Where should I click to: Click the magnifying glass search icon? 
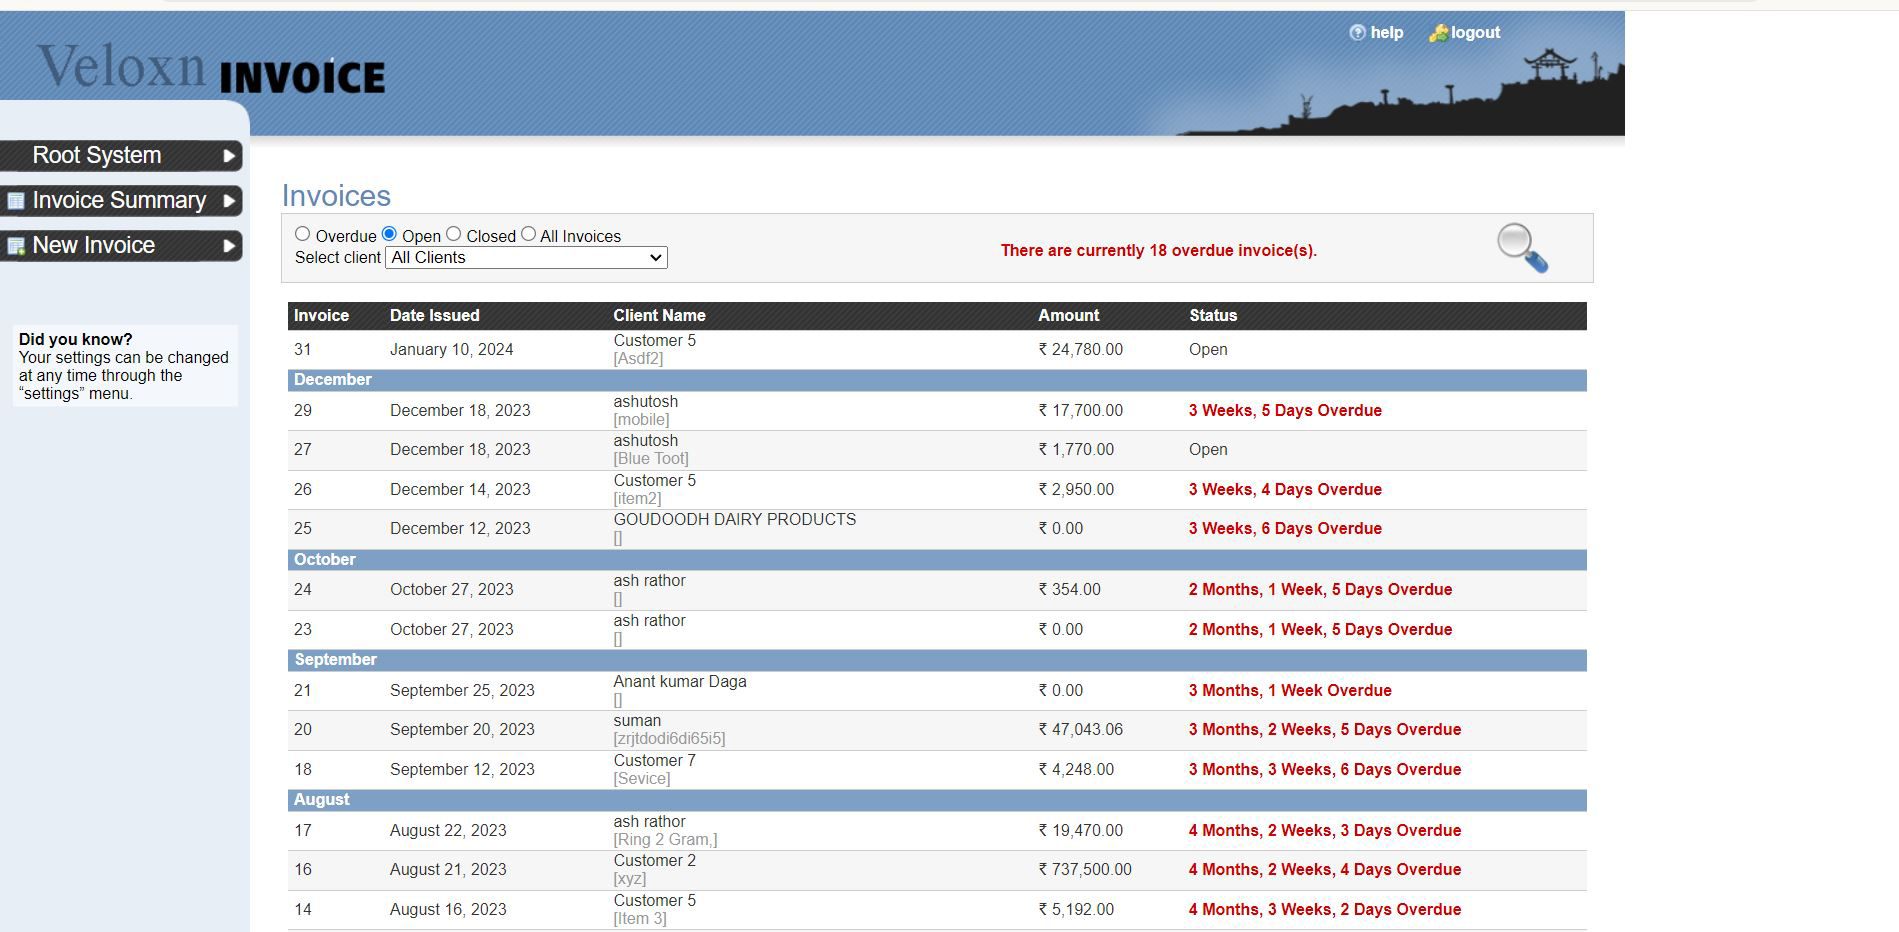1521,247
